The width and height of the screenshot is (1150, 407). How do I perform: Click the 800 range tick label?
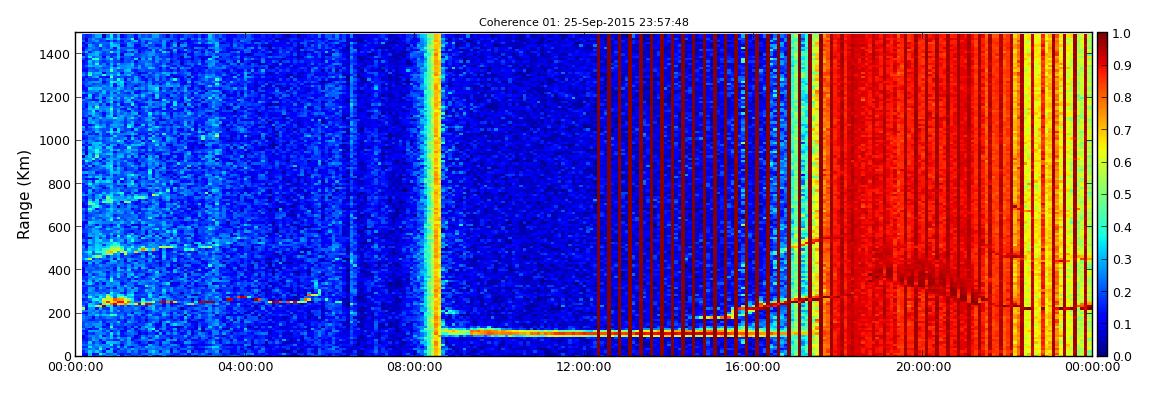(60, 184)
